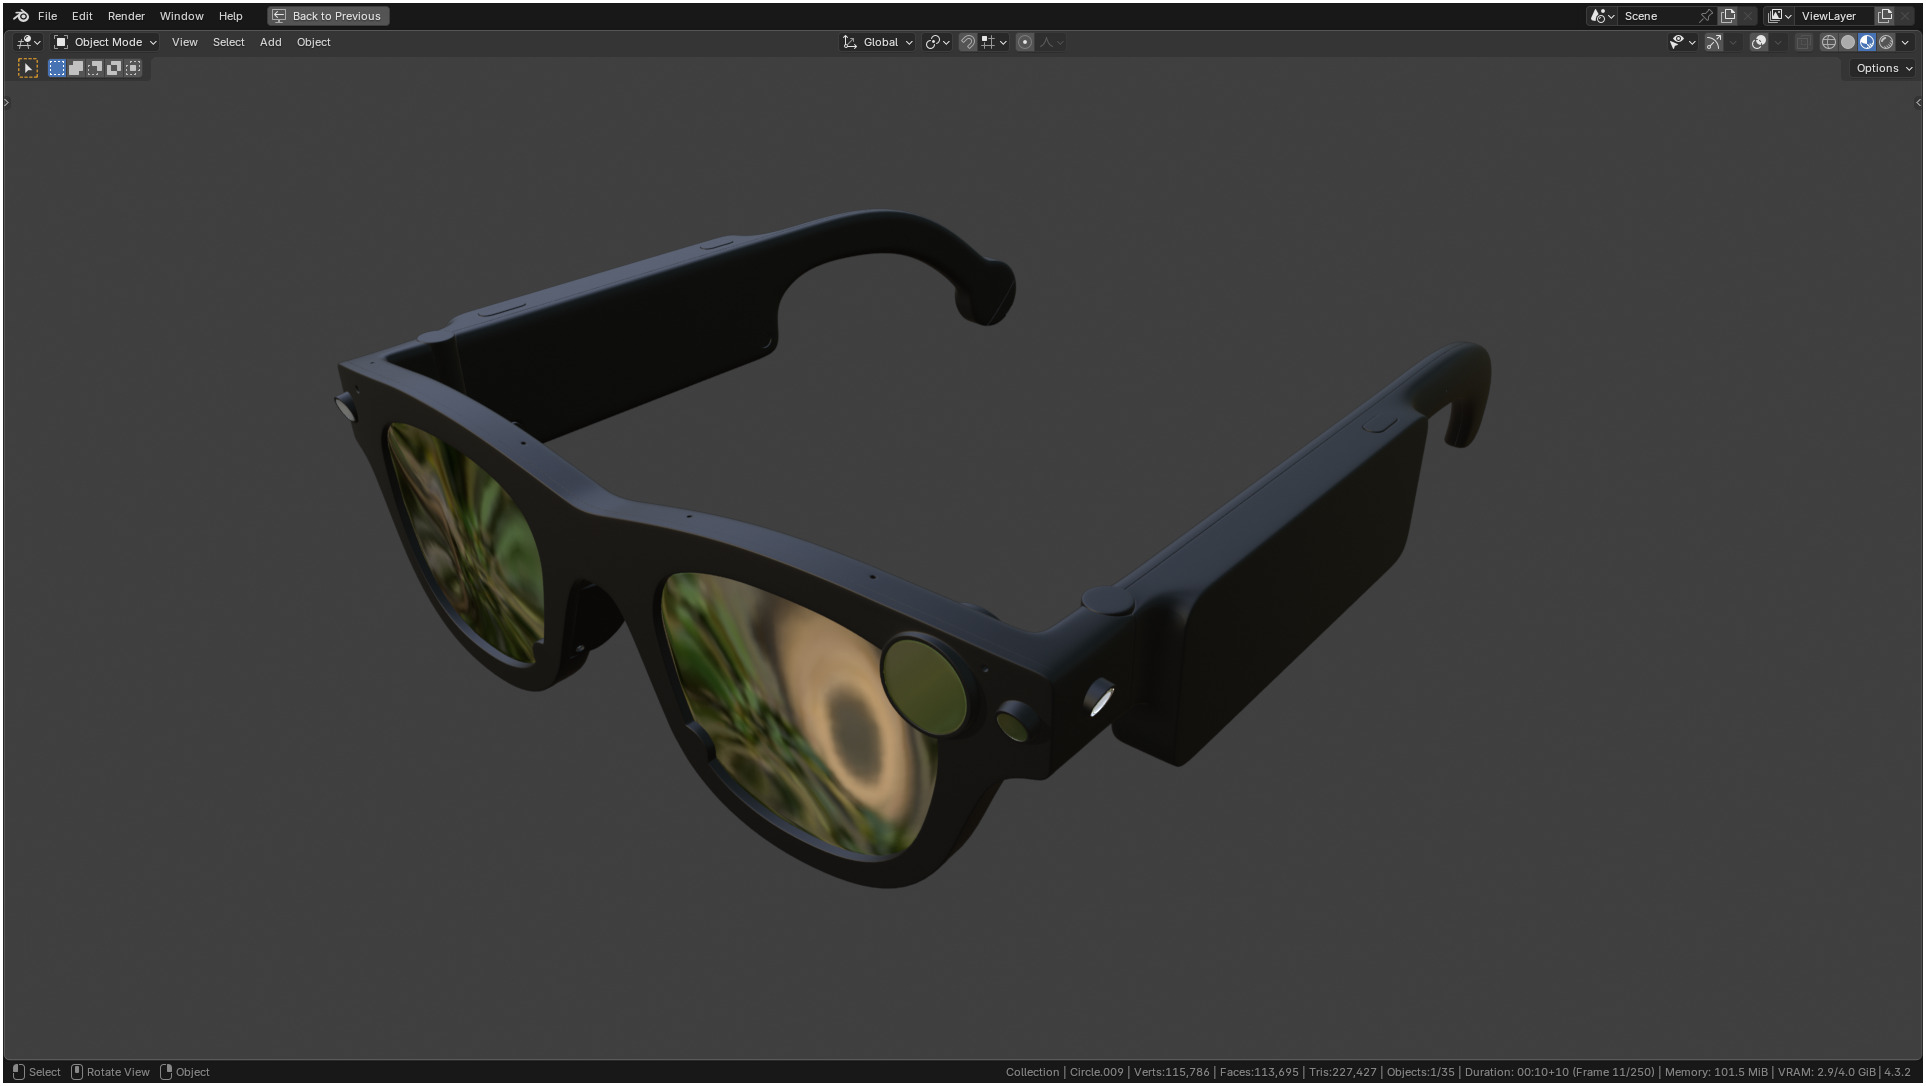Open the Blender logo application menu

[x=21, y=16]
